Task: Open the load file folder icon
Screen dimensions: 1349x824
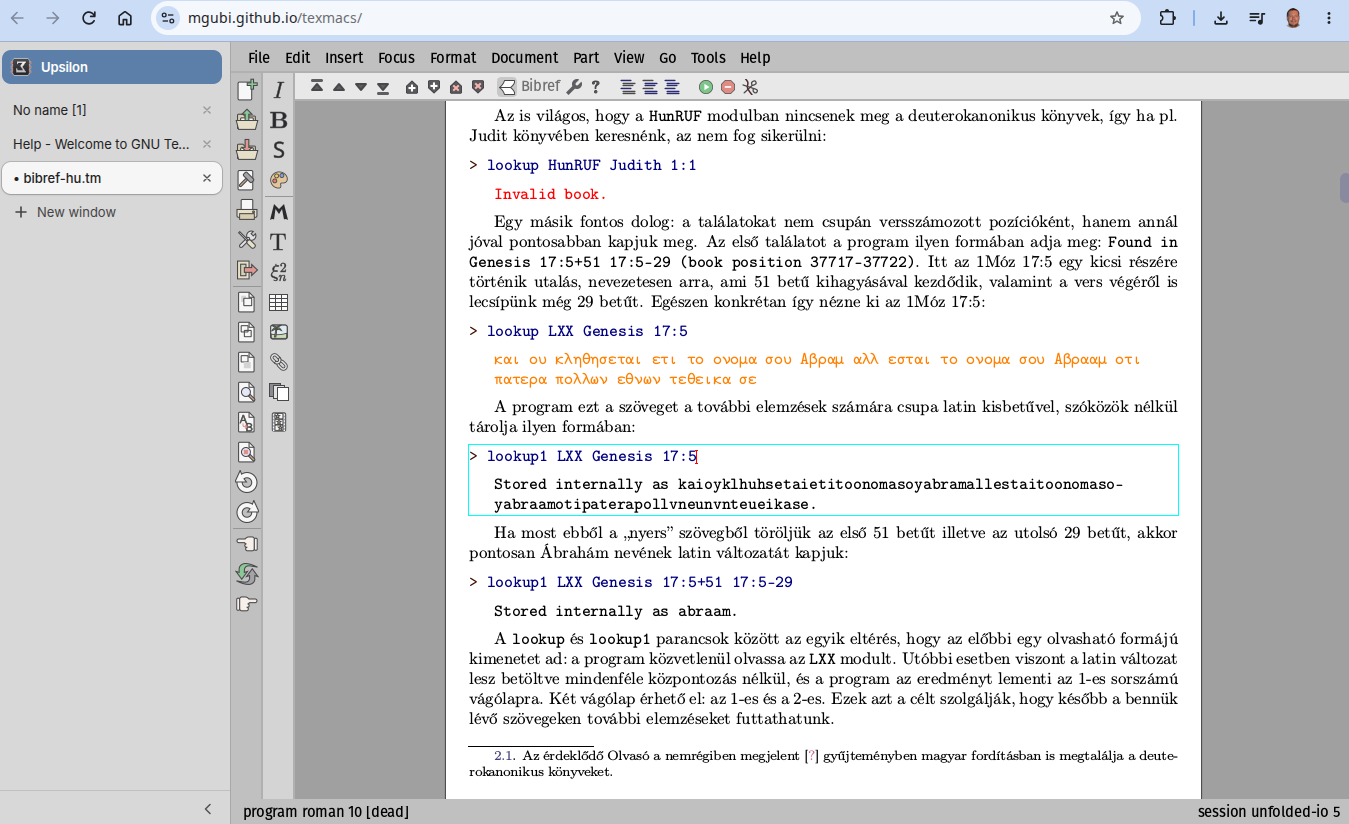Action: (x=247, y=120)
